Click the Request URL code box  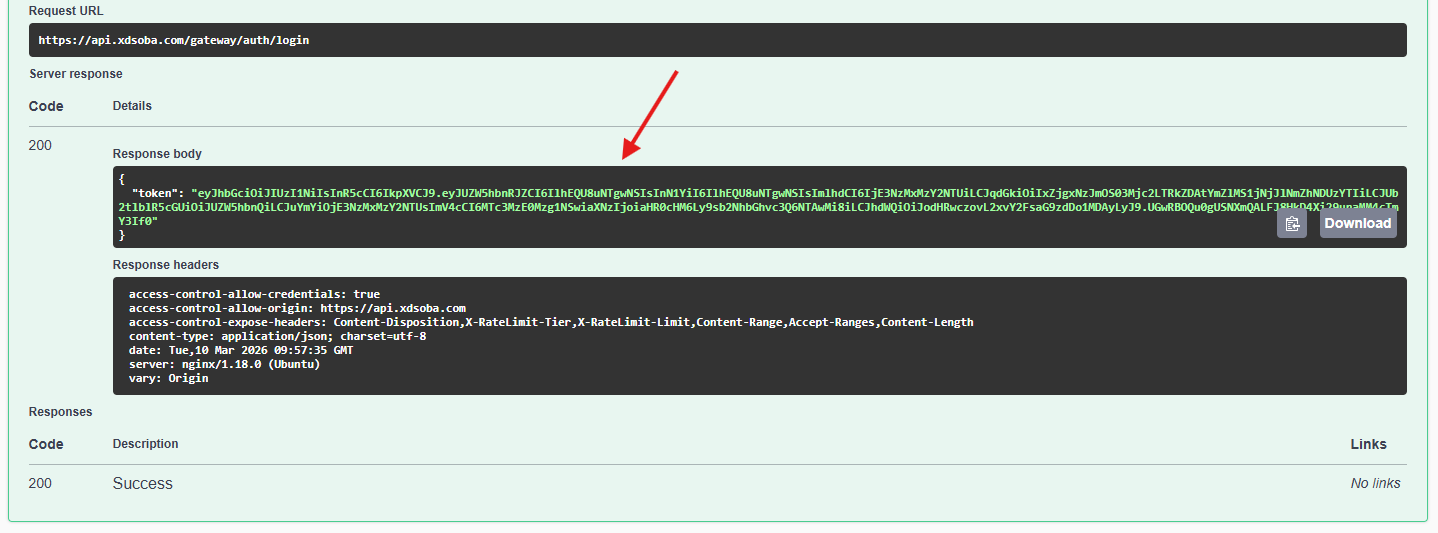click(717, 40)
